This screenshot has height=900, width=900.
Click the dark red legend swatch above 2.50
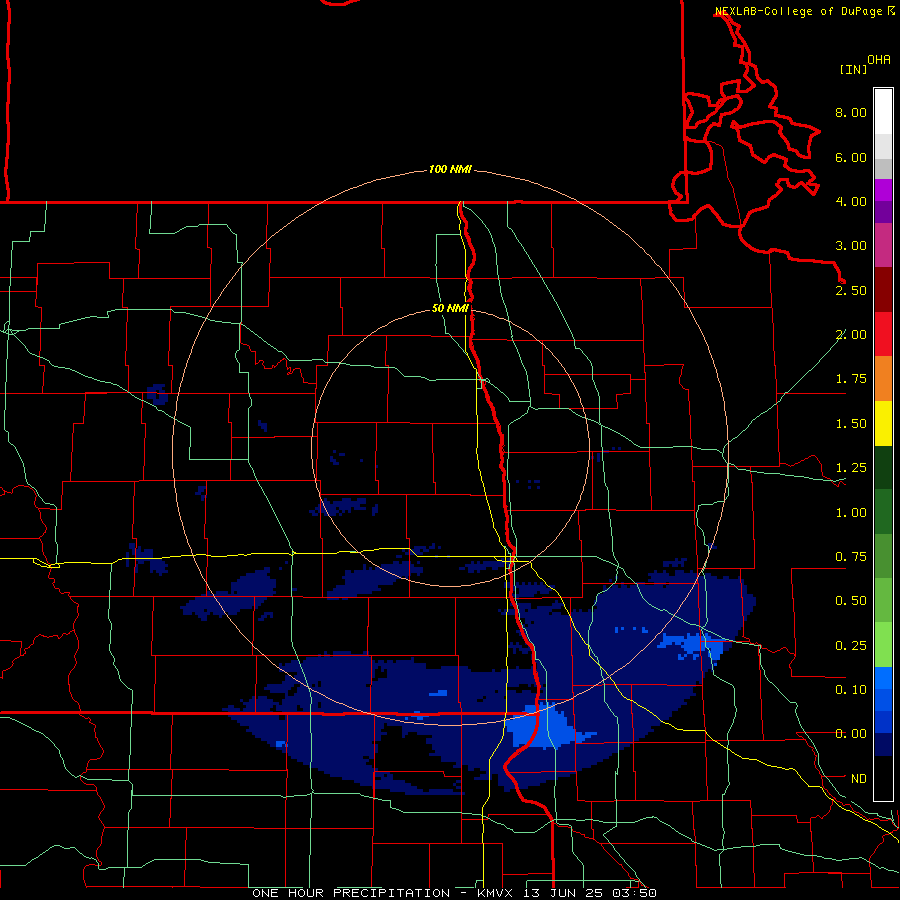(883, 290)
